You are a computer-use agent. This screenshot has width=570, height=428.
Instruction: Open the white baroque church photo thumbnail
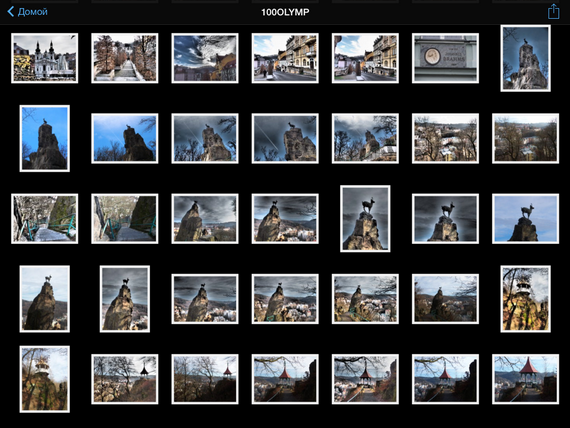pyautogui.click(x=45, y=58)
